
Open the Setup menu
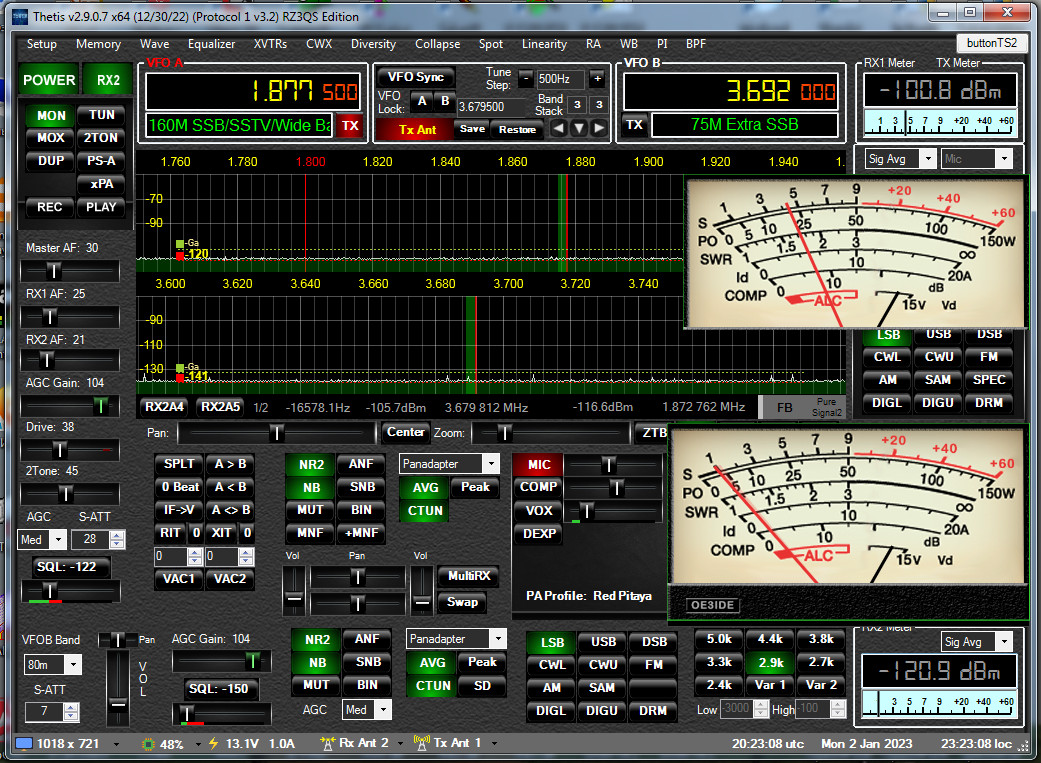click(x=41, y=44)
